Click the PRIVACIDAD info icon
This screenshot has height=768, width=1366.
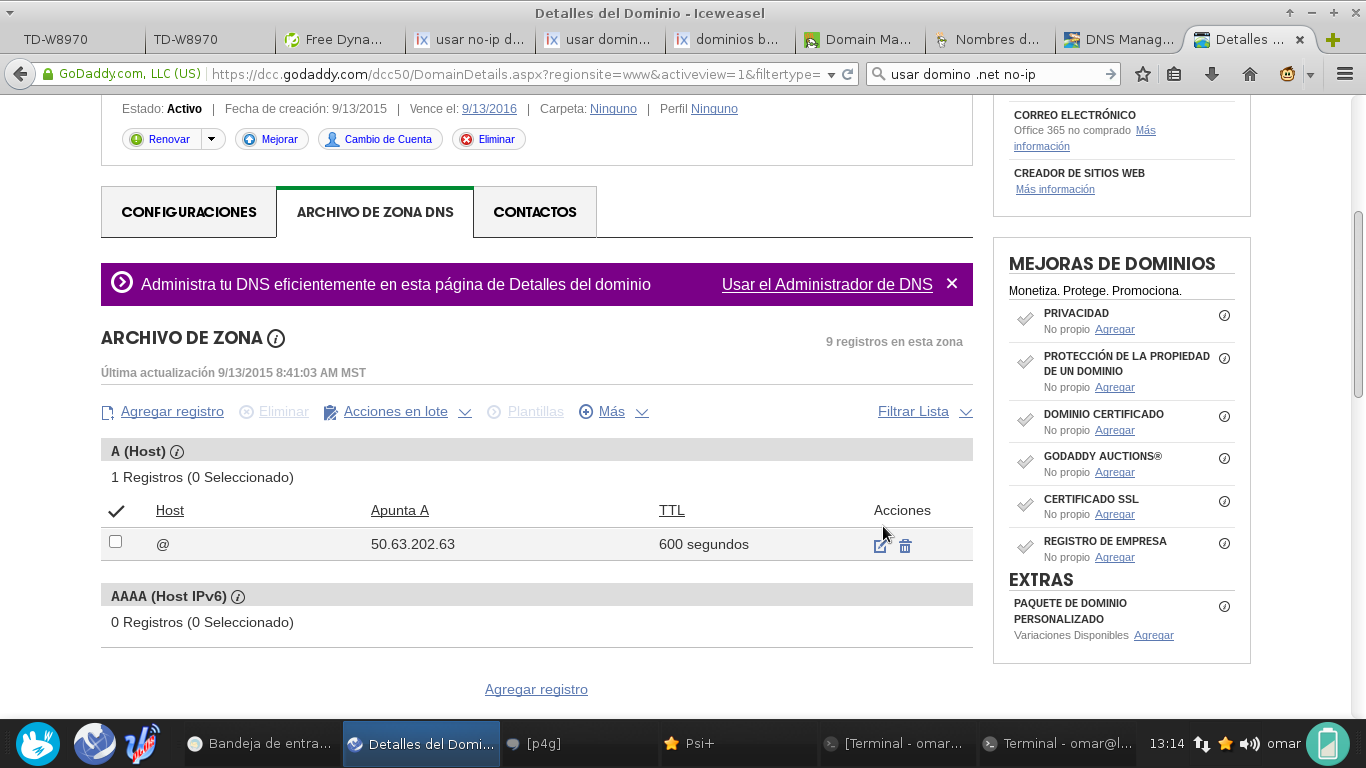(x=1224, y=315)
